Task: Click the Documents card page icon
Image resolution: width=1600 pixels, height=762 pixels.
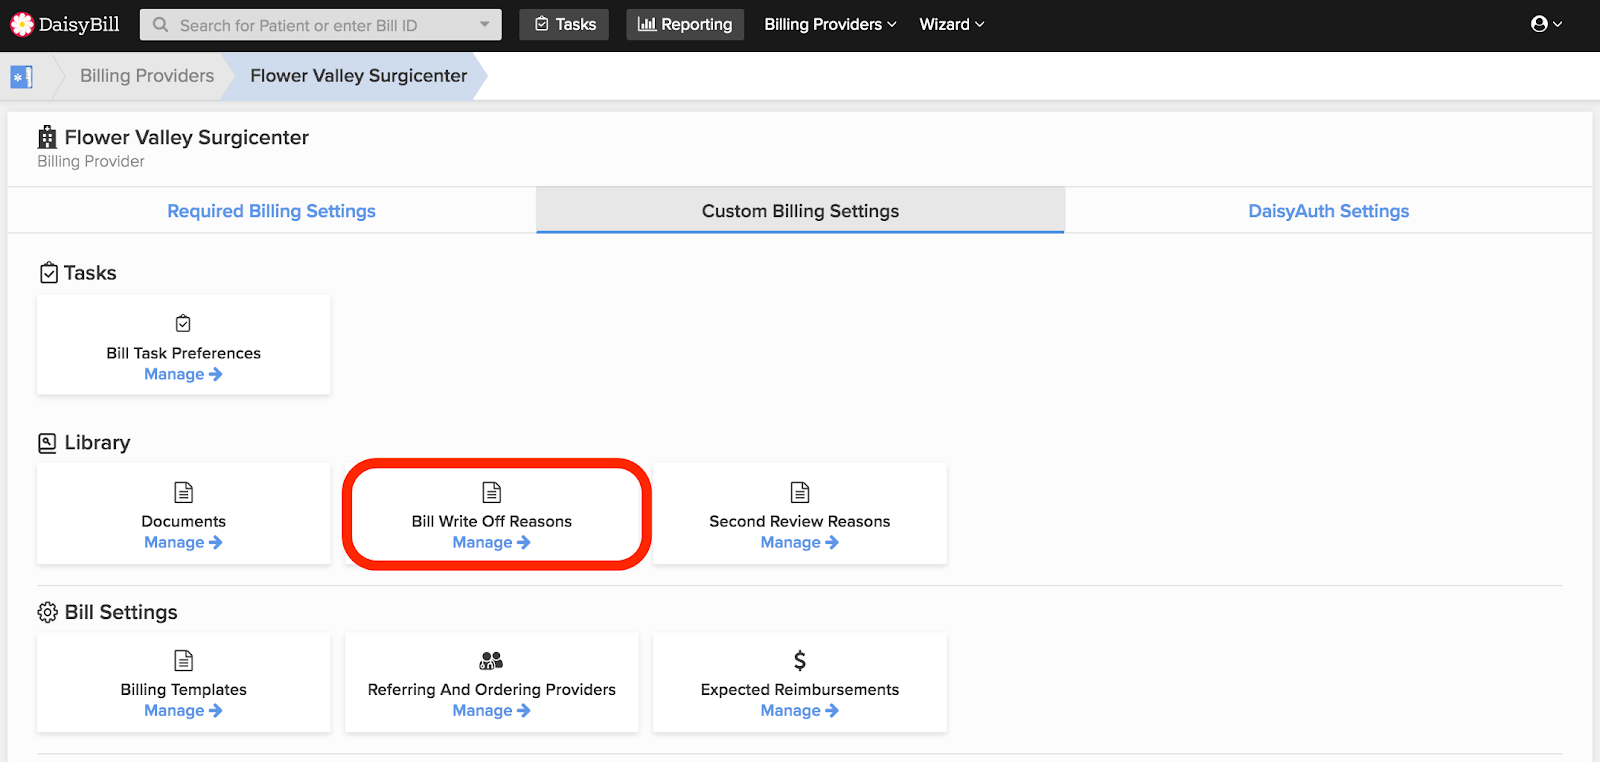Action: [x=184, y=492]
